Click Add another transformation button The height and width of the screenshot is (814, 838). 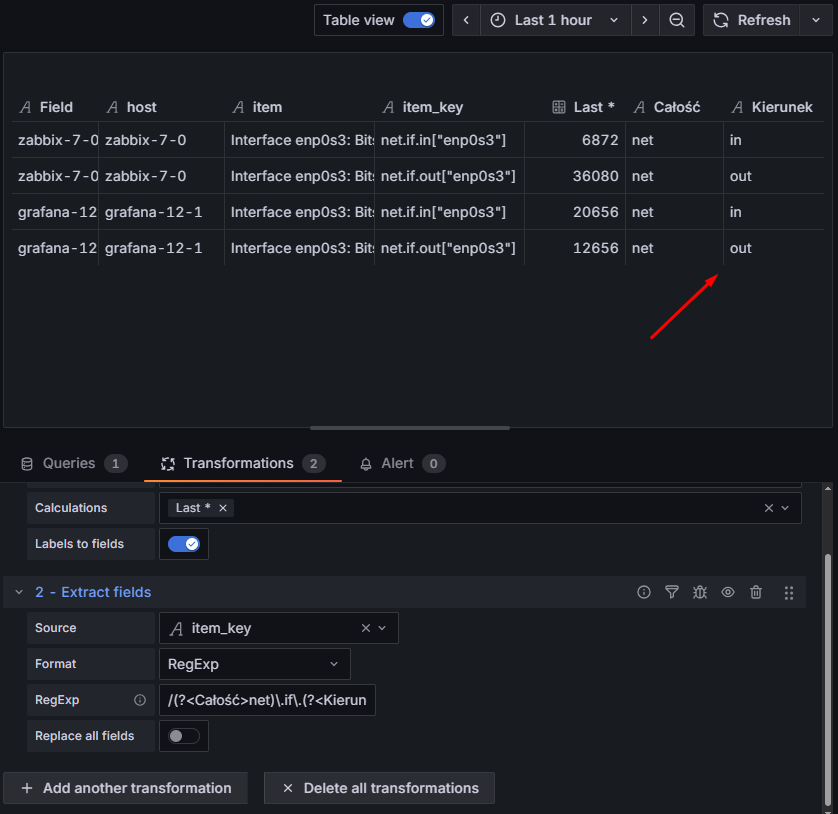coord(126,788)
